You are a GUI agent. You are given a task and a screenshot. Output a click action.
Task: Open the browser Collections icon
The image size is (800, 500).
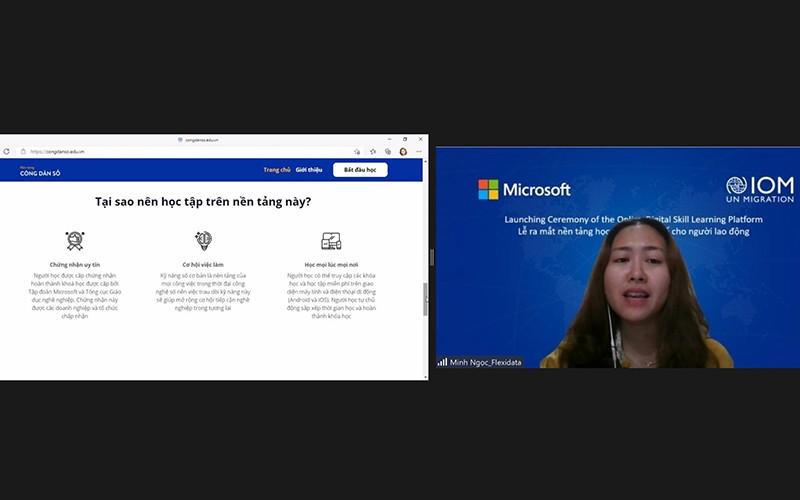tap(388, 152)
